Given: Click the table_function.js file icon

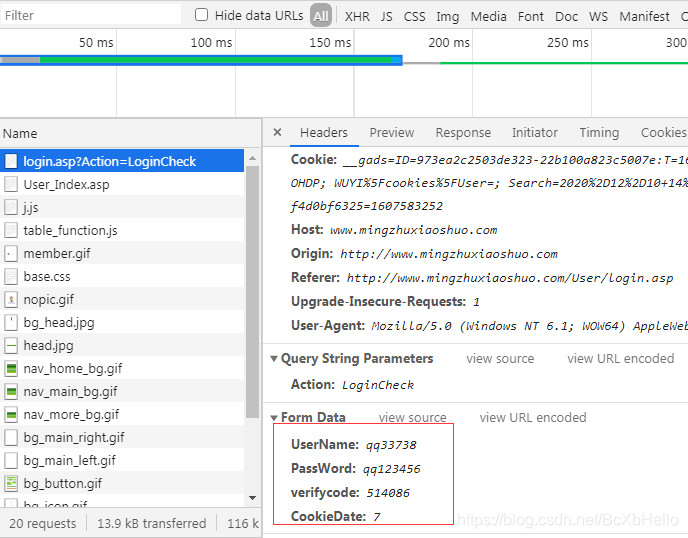Looking at the screenshot, I should (11, 231).
